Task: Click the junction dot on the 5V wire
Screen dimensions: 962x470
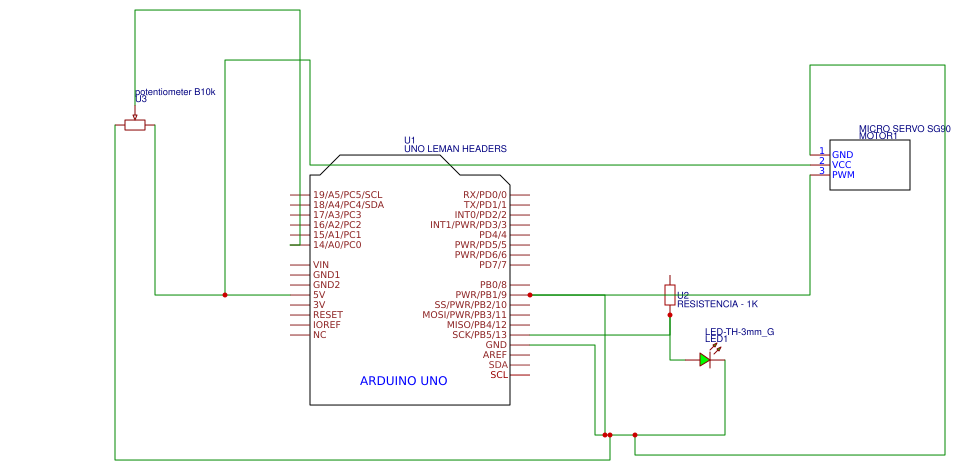Action: point(225,295)
